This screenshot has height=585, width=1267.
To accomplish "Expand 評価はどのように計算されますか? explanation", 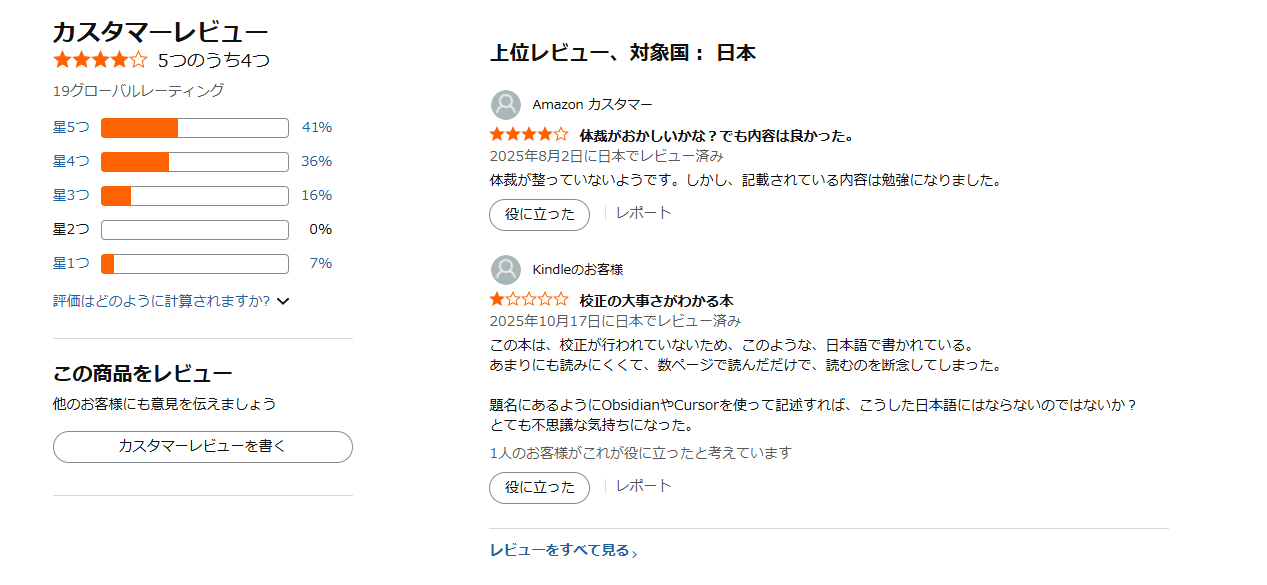I will [171, 301].
